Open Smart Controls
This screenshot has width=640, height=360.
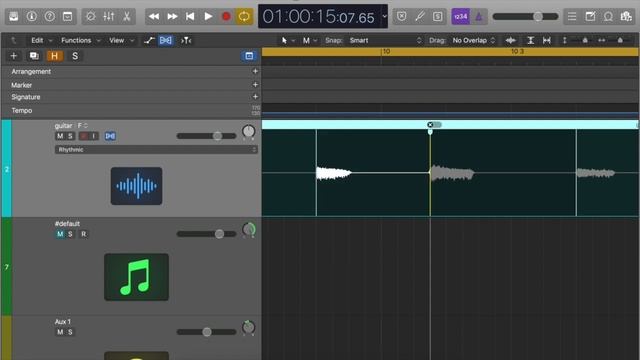91,17
